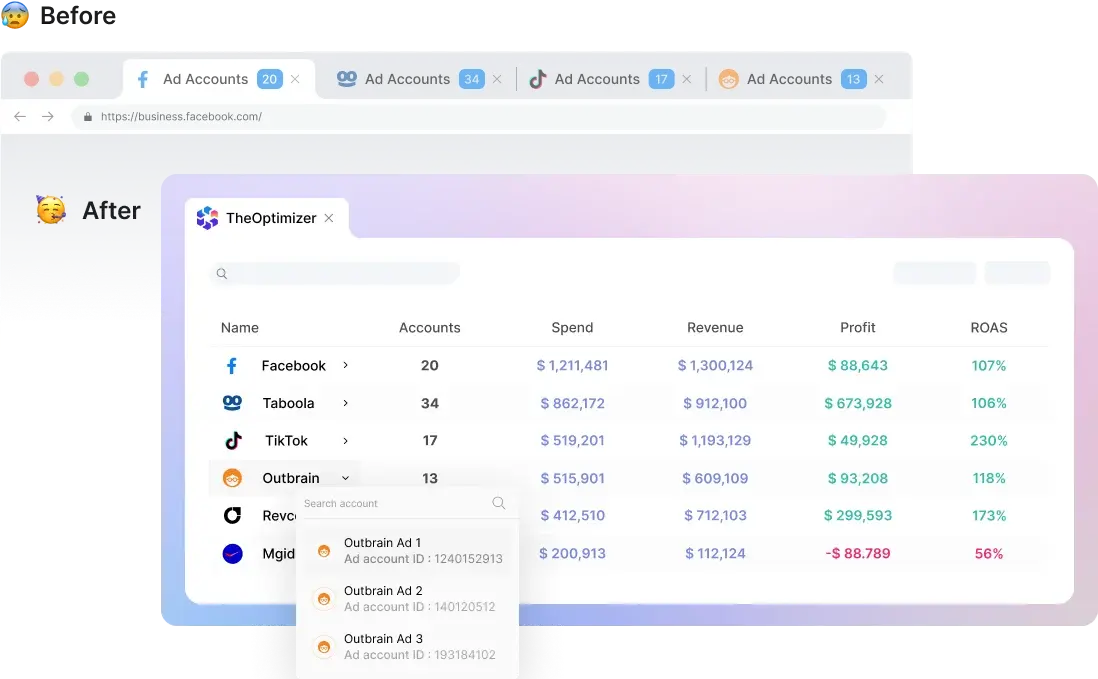Click the Taboola icon in the table row
Image resolution: width=1098 pixels, height=679 pixels.
point(232,402)
